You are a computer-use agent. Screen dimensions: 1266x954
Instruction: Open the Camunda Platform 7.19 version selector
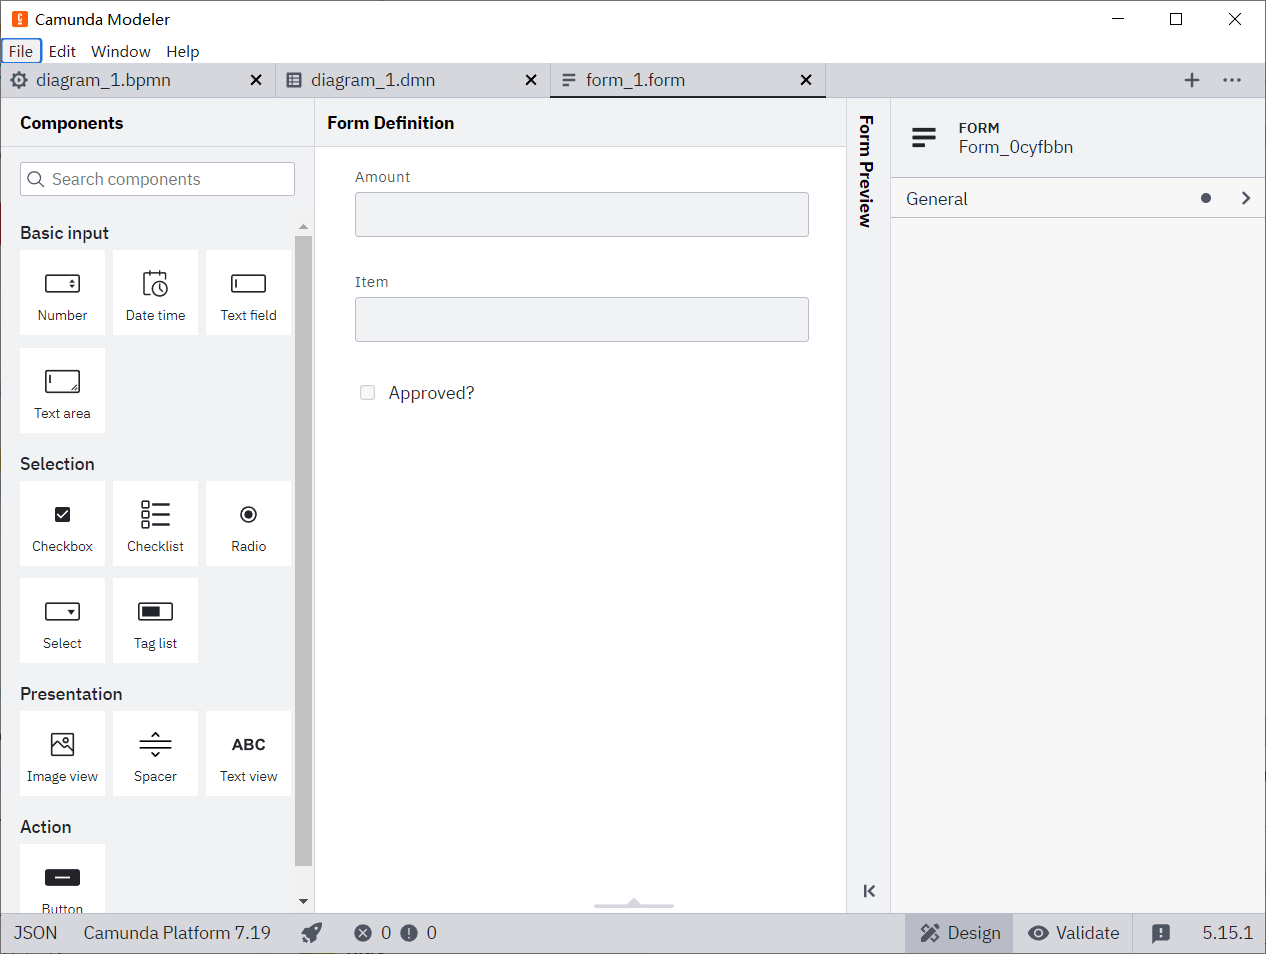click(177, 933)
